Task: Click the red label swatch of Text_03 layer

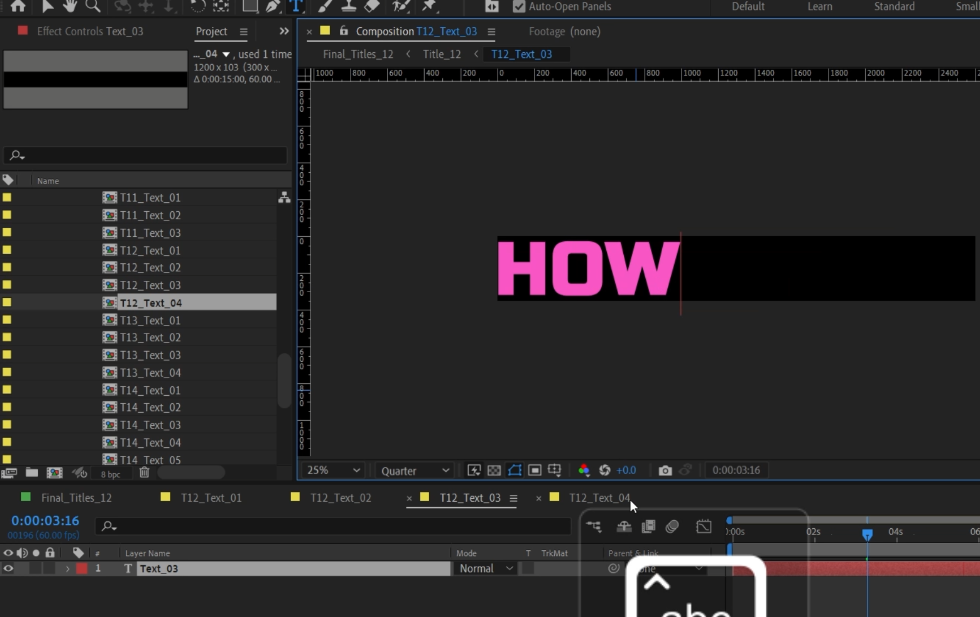Action: point(82,568)
